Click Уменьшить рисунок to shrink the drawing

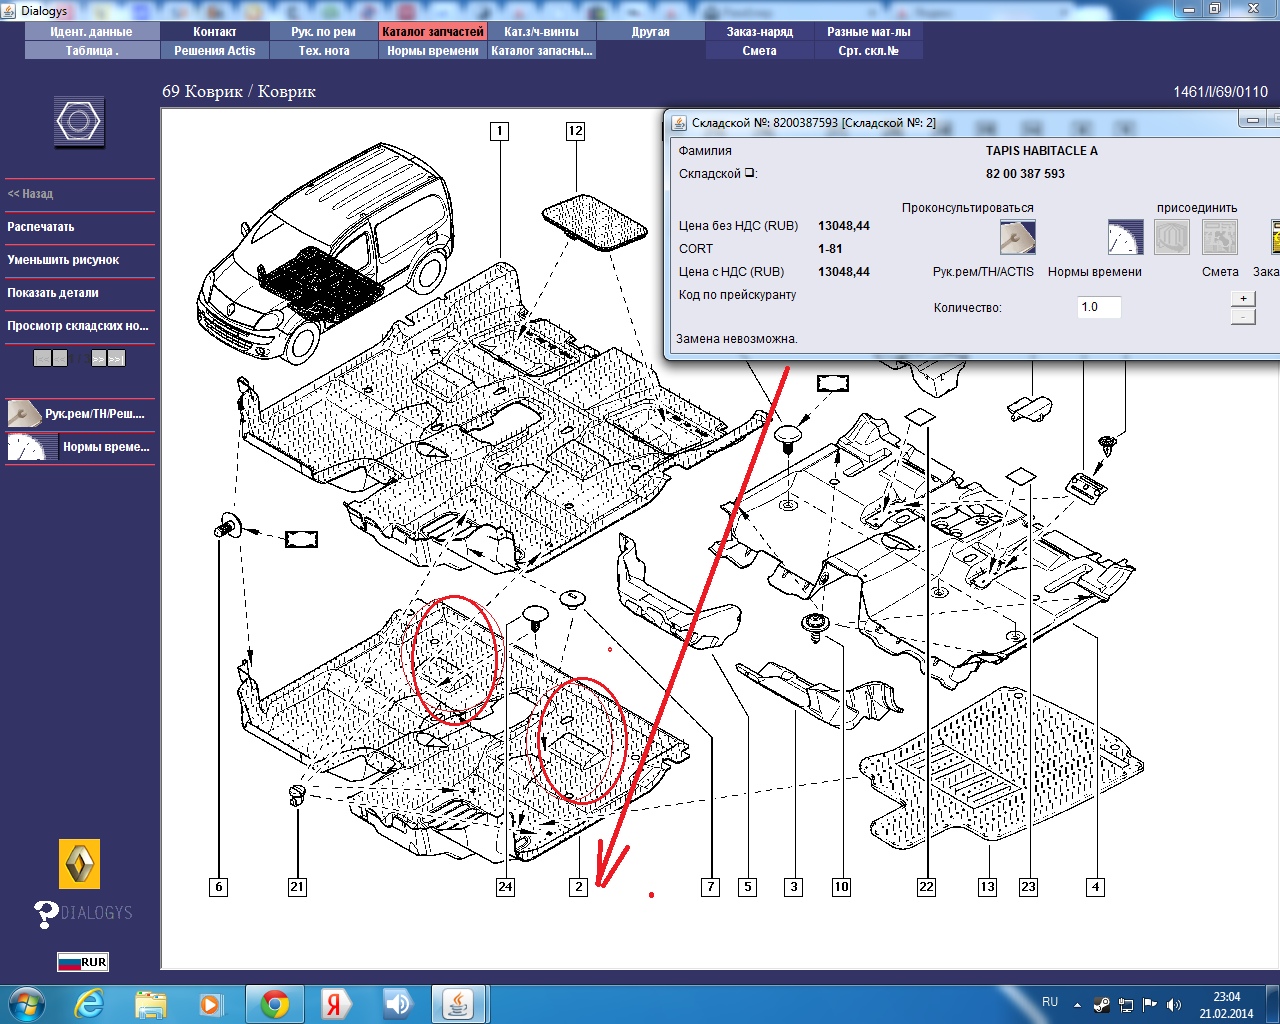(63, 260)
